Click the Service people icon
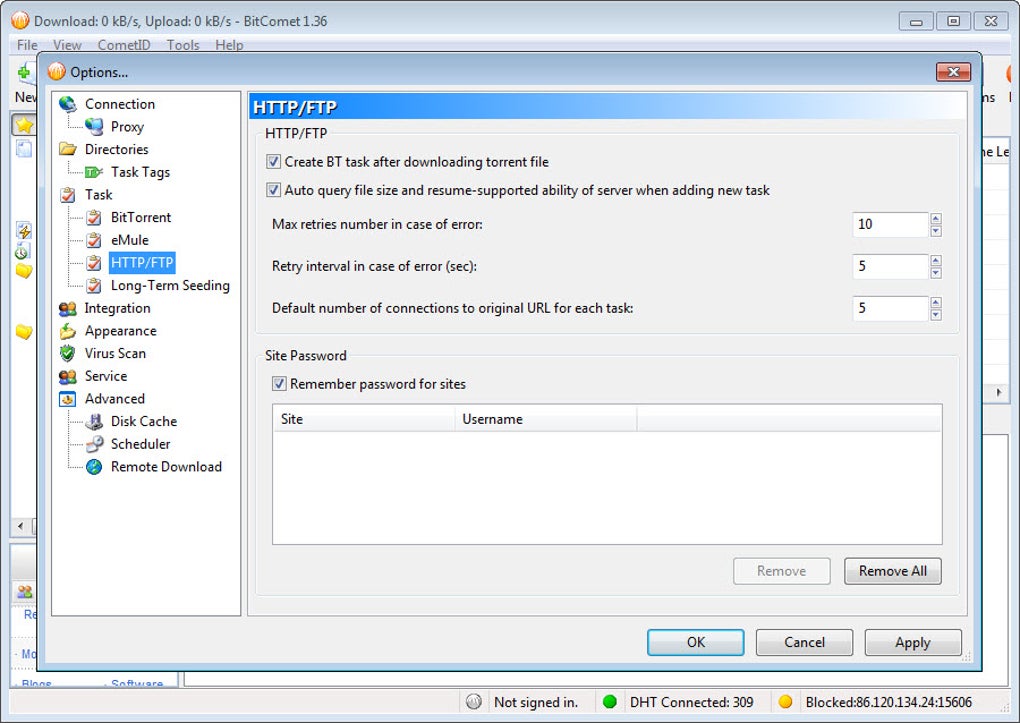The height and width of the screenshot is (723, 1020). tap(68, 376)
